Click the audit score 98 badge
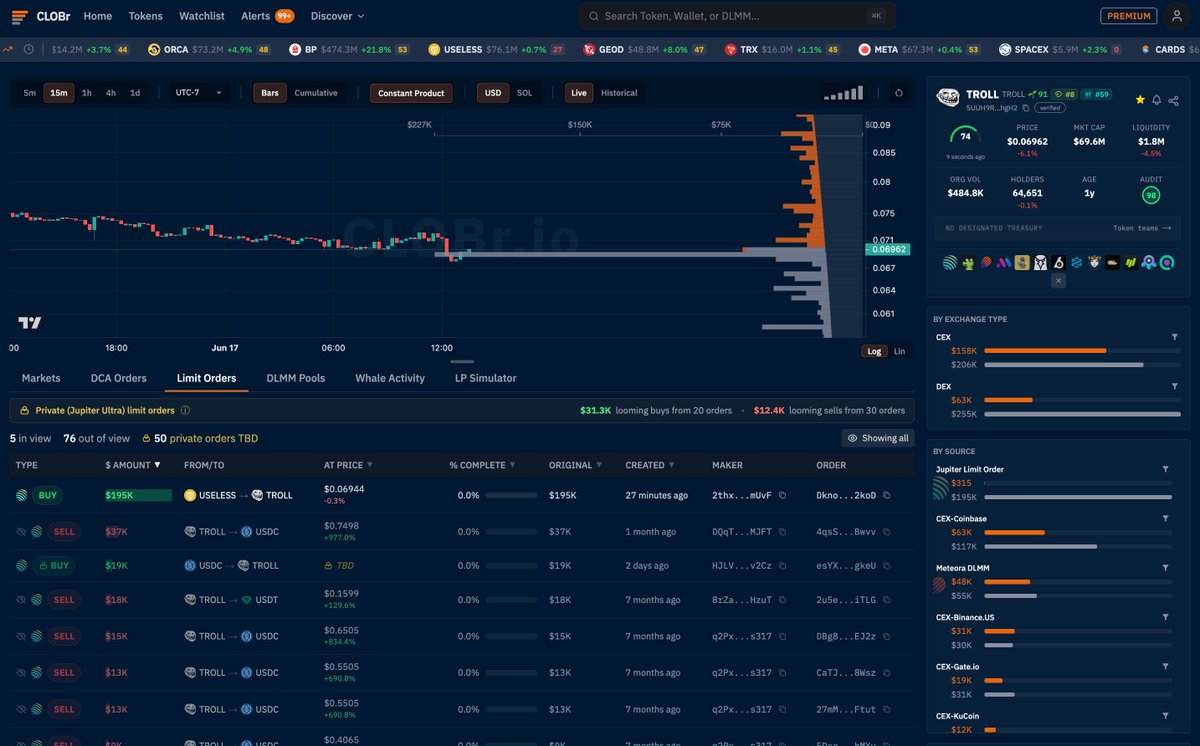 coord(1151,195)
